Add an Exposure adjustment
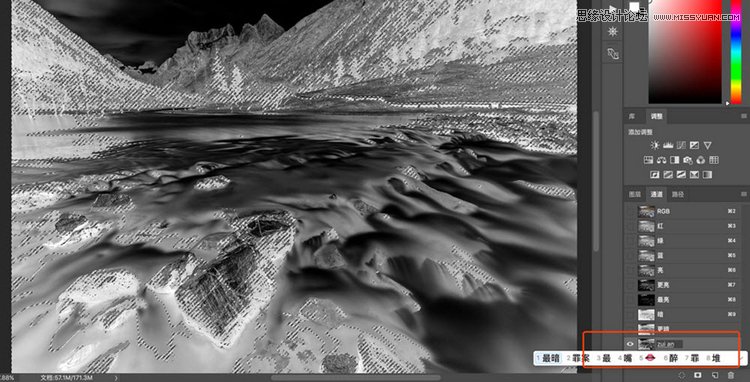Image resolution: width=750 pixels, height=382 pixels. pos(695,145)
